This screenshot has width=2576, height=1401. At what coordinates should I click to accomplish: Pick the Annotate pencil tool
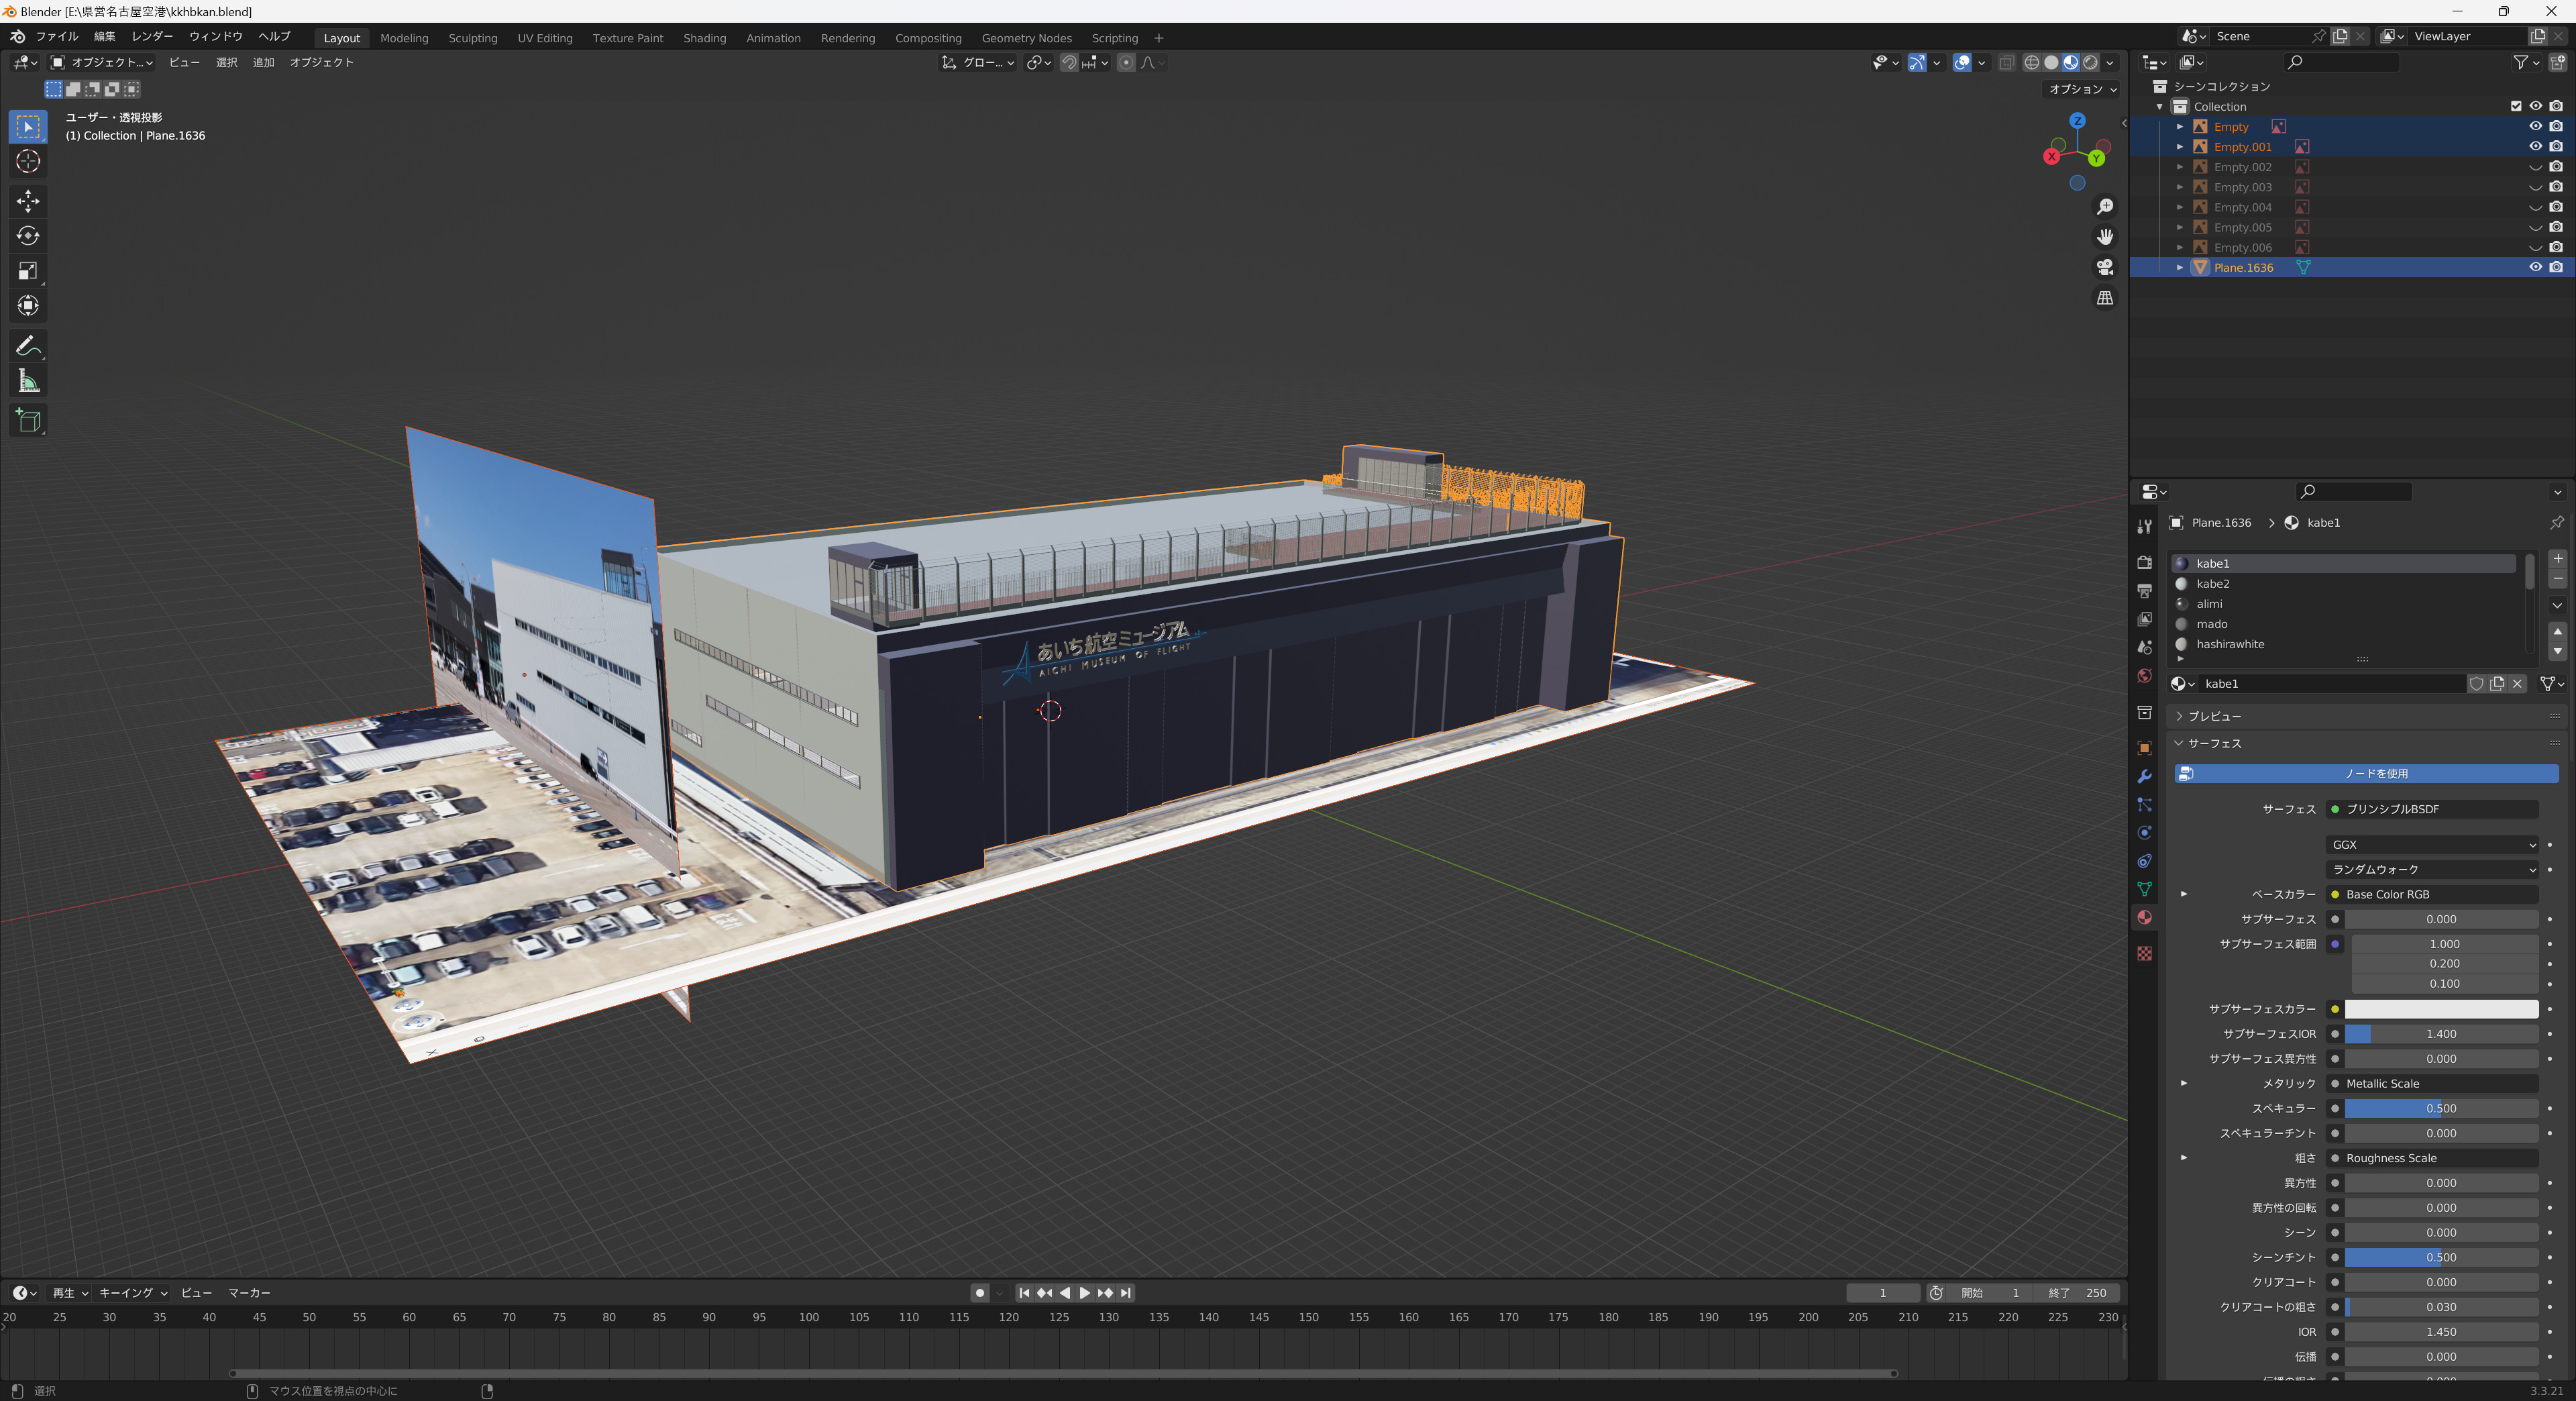click(28, 346)
